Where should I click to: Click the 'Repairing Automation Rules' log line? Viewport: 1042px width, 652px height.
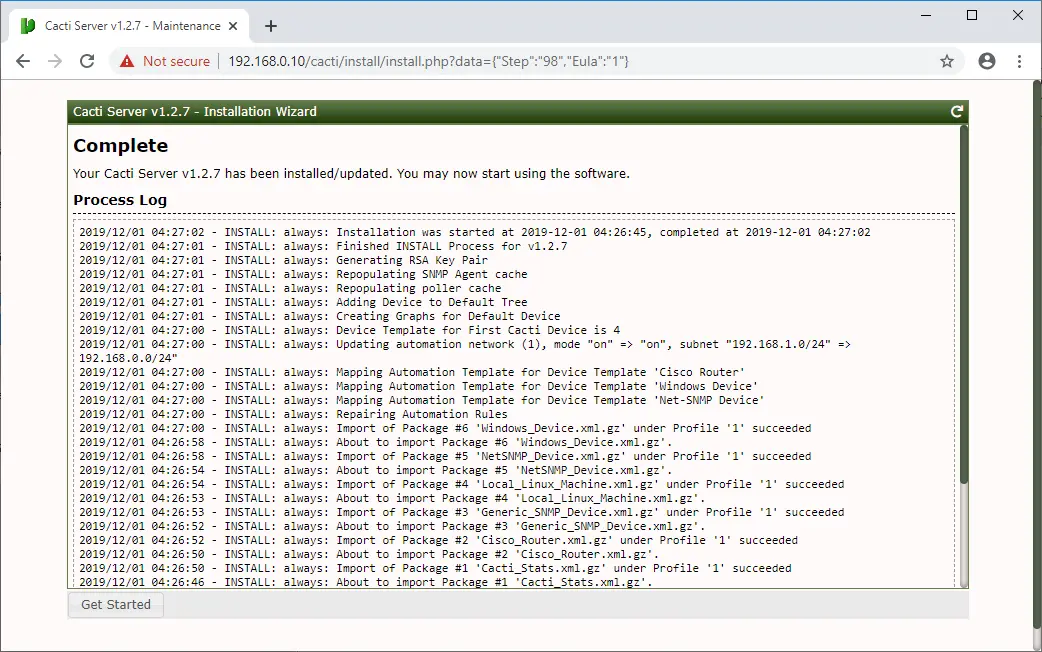pyautogui.click(x=293, y=414)
